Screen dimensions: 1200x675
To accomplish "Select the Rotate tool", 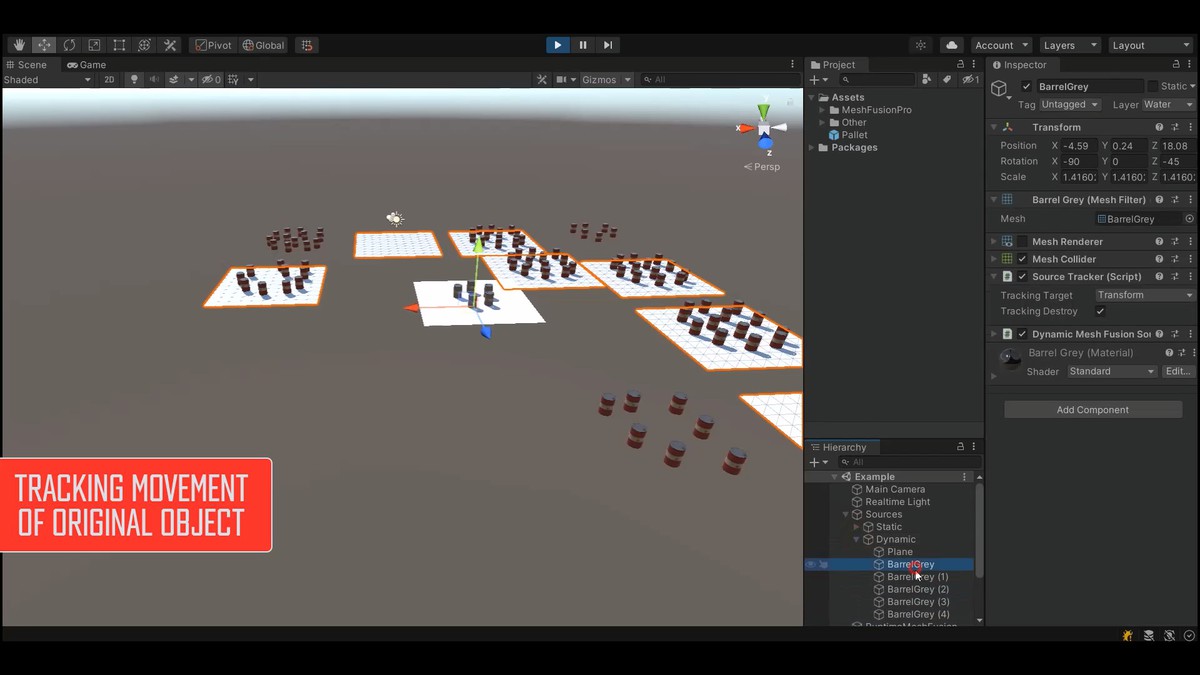I will [69, 45].
